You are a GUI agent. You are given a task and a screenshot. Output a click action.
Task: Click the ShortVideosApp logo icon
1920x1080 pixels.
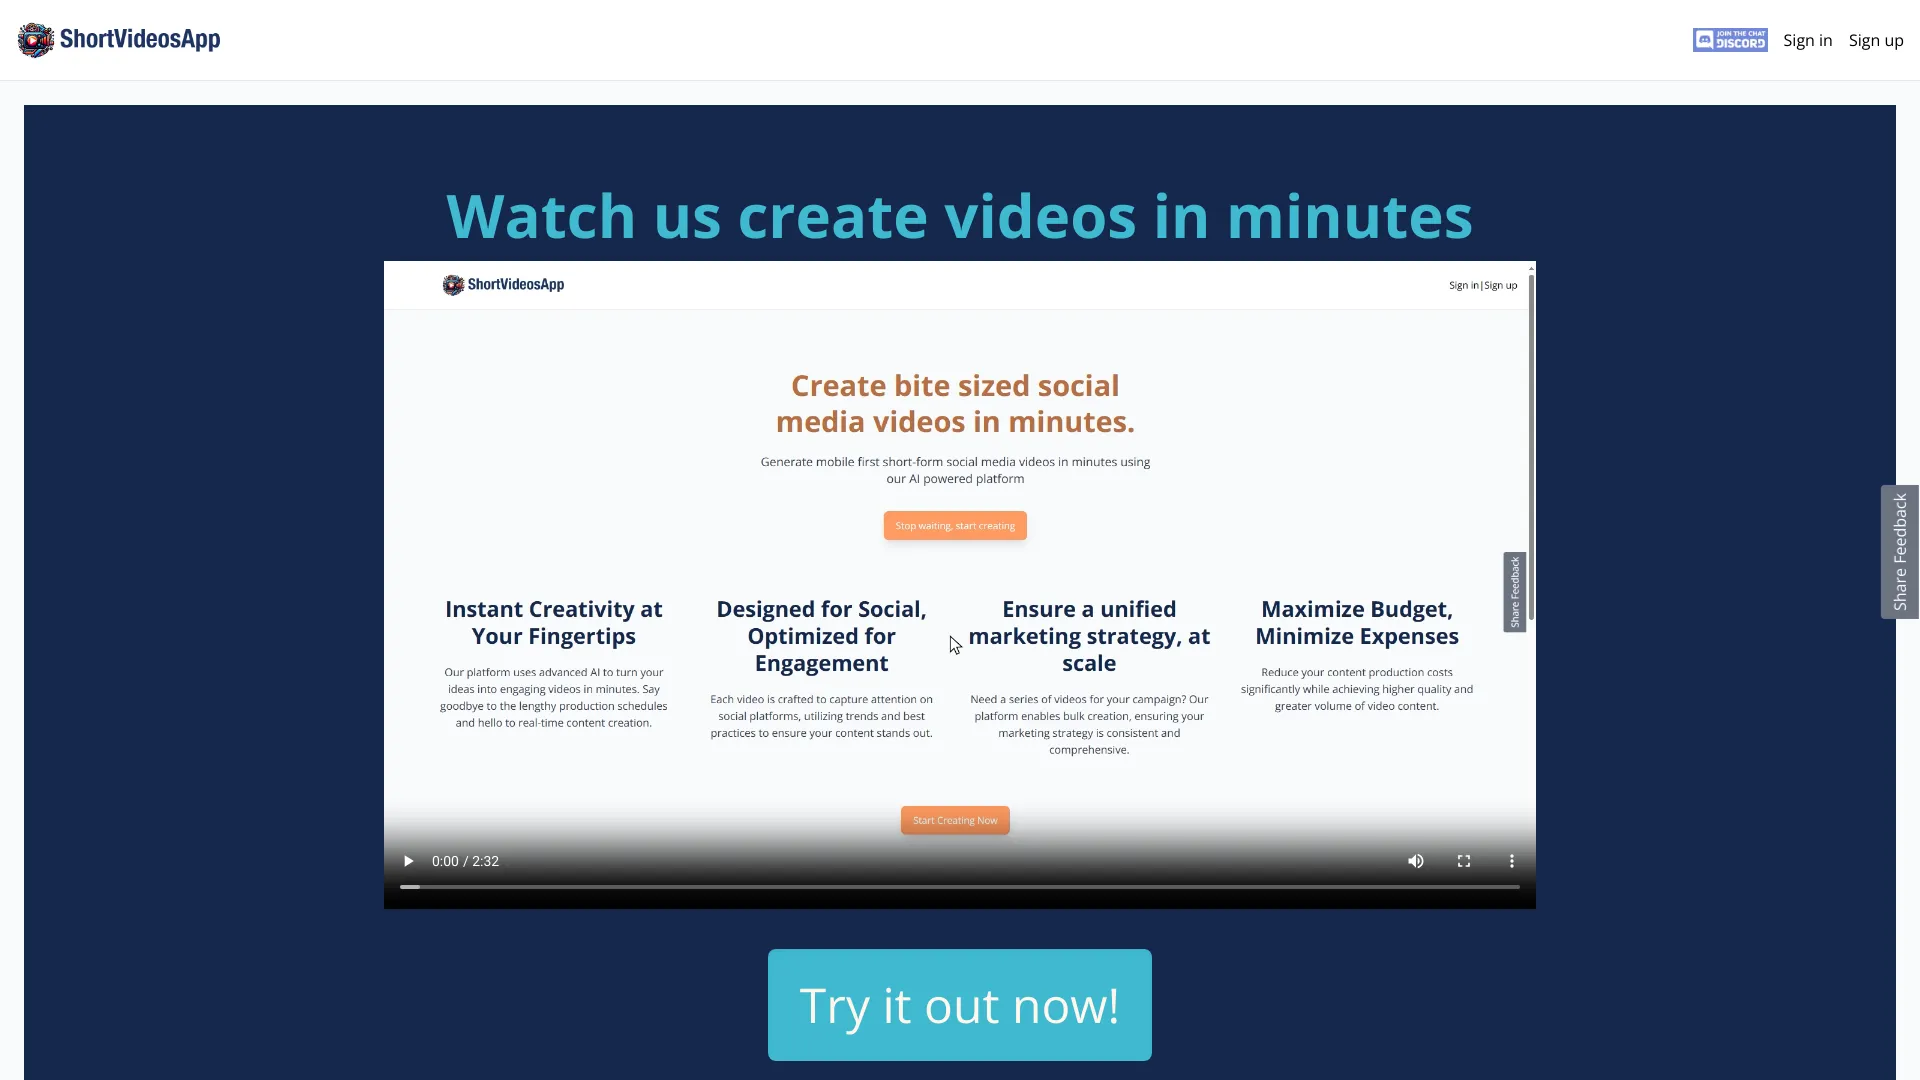pyautogui.click(x=34, y=40)
